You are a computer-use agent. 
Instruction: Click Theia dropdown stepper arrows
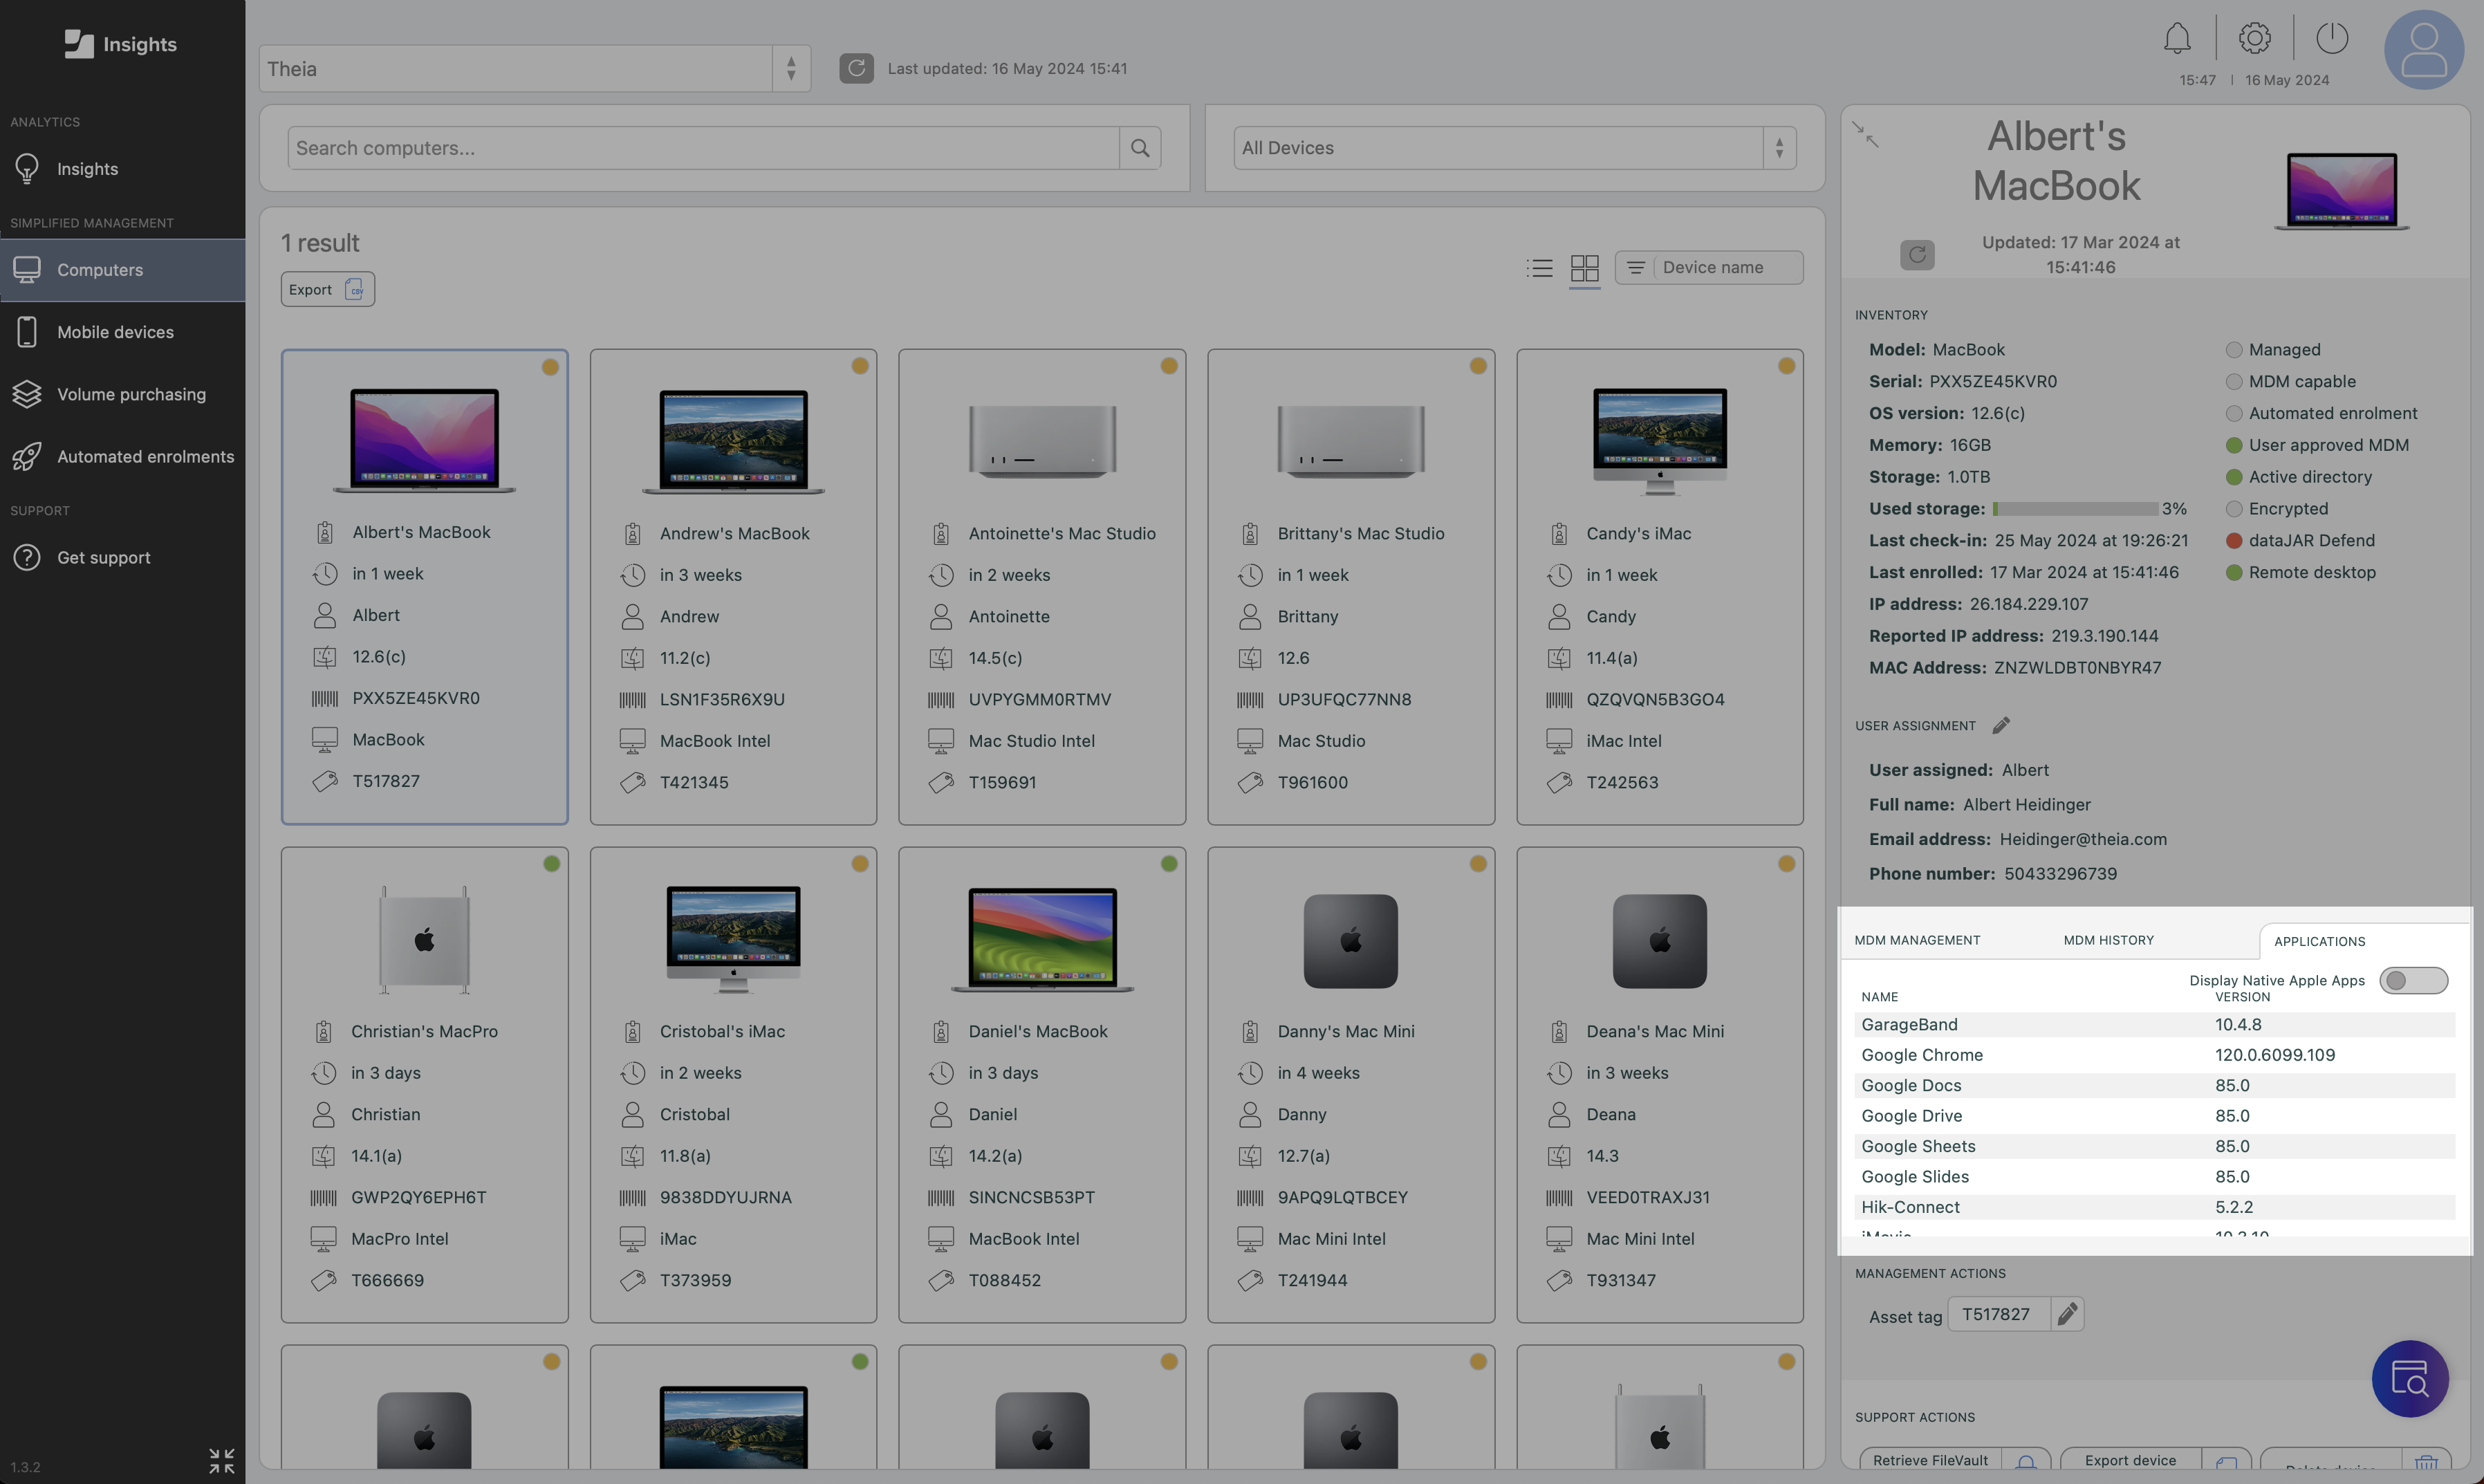tap(791, 69)
